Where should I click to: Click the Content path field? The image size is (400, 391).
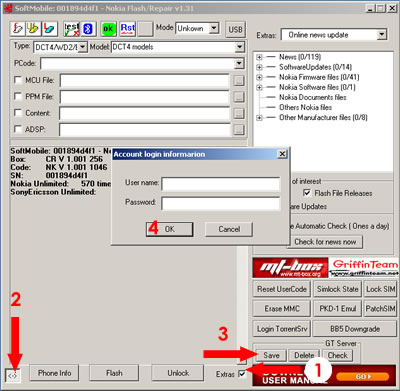[145, 113]
